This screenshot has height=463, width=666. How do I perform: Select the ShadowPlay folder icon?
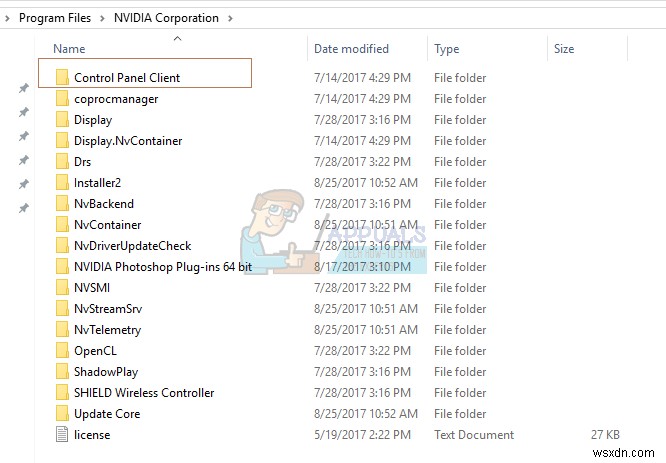point(62,372)
